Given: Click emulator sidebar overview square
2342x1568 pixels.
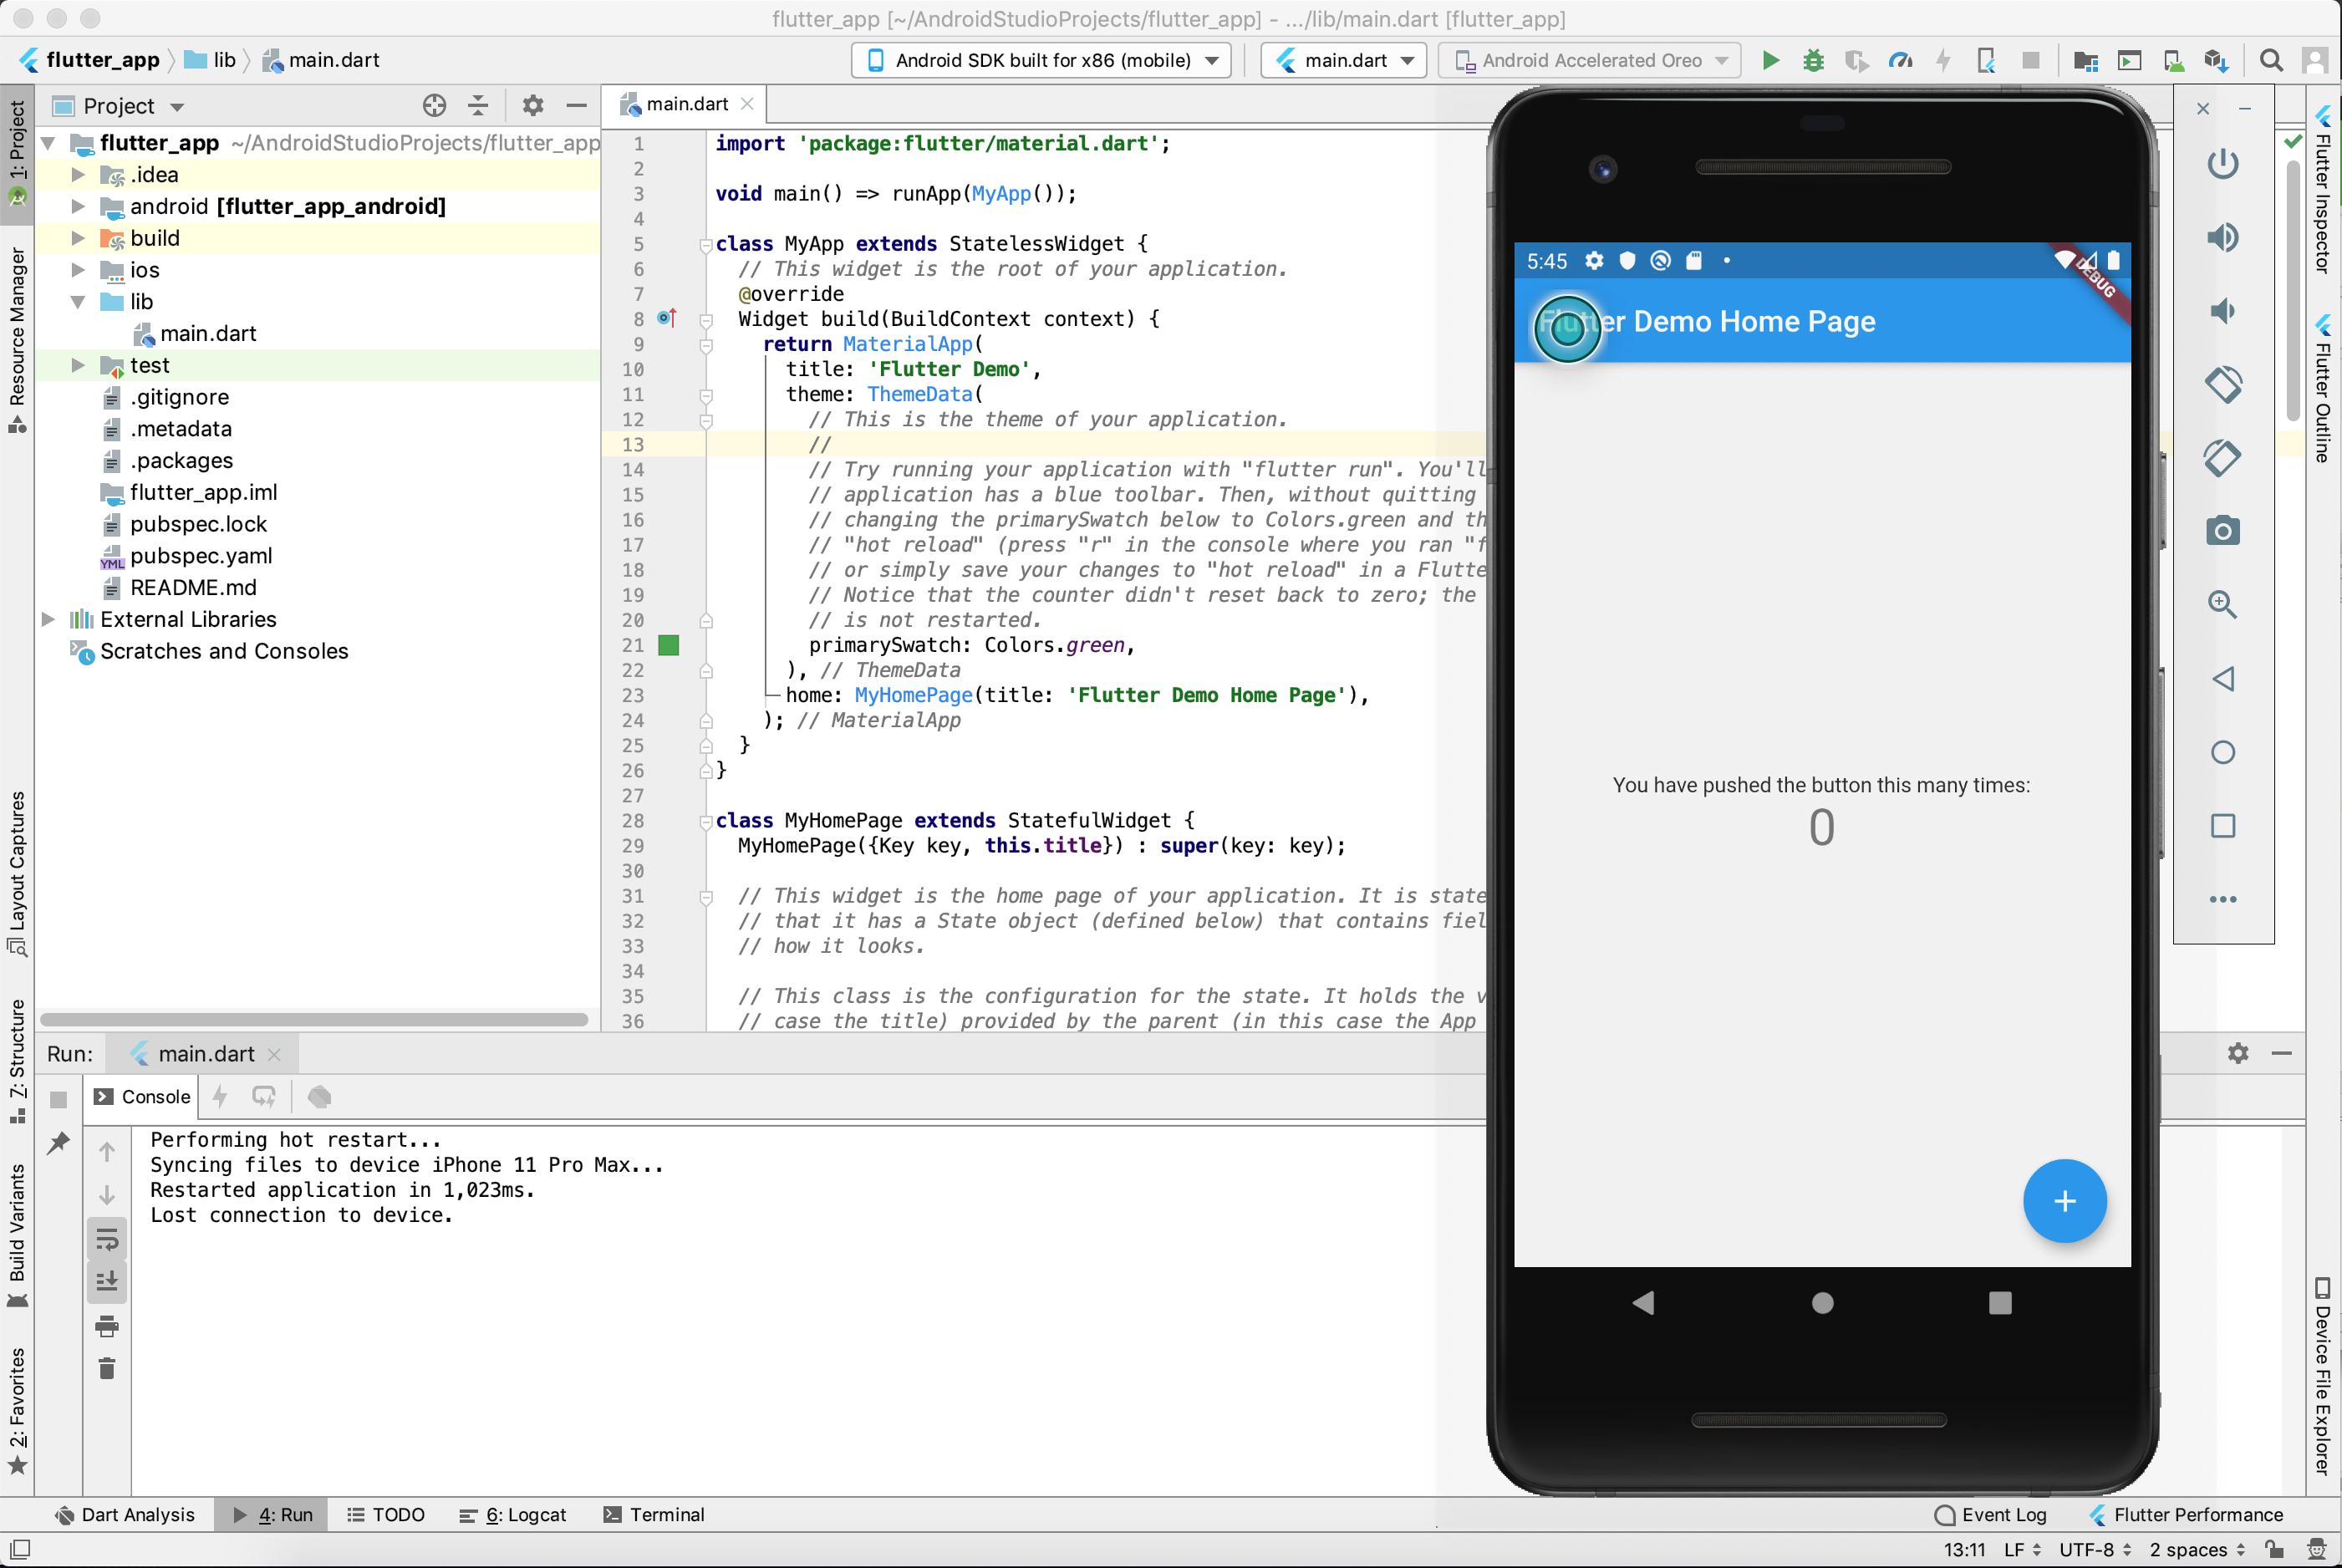Looking at the screenshot, I should pyautogui.click(x=2222, y=826).
